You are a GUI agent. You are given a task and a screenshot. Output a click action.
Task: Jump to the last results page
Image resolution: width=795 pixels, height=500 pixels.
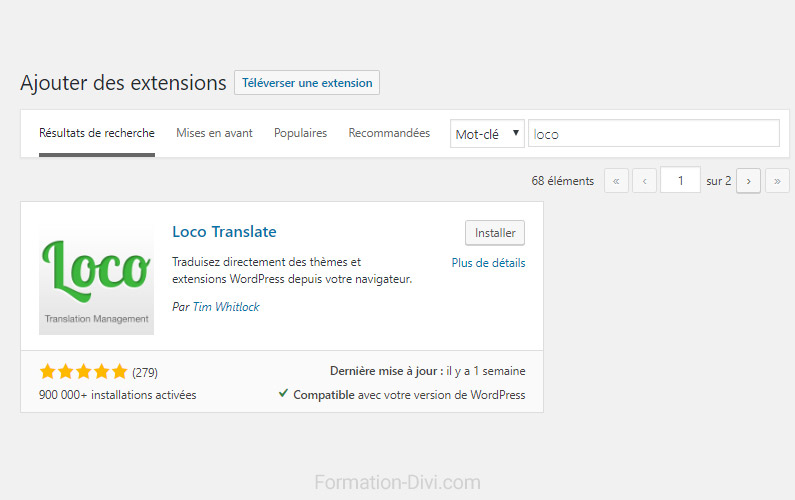(777, 181)
